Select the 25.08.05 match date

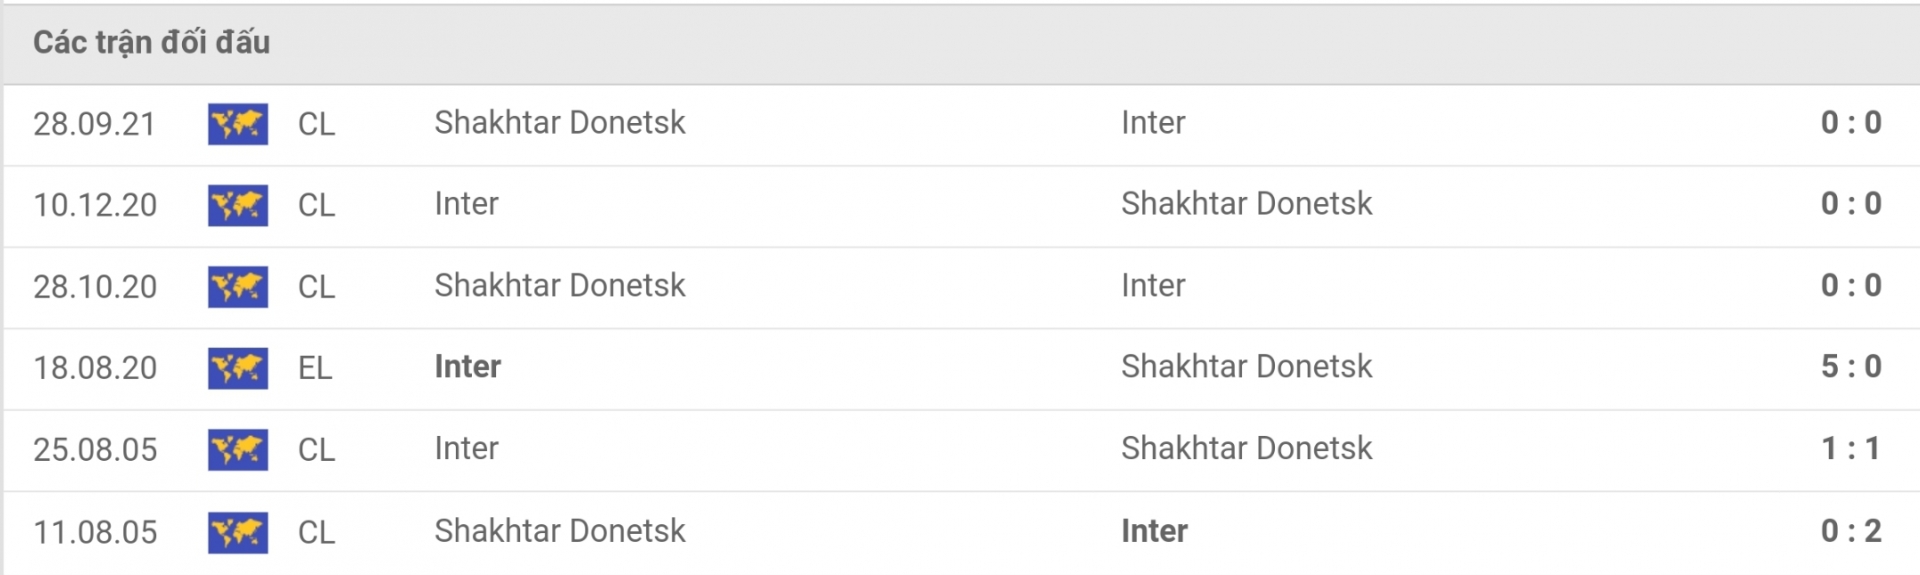(x=95, y=450)
